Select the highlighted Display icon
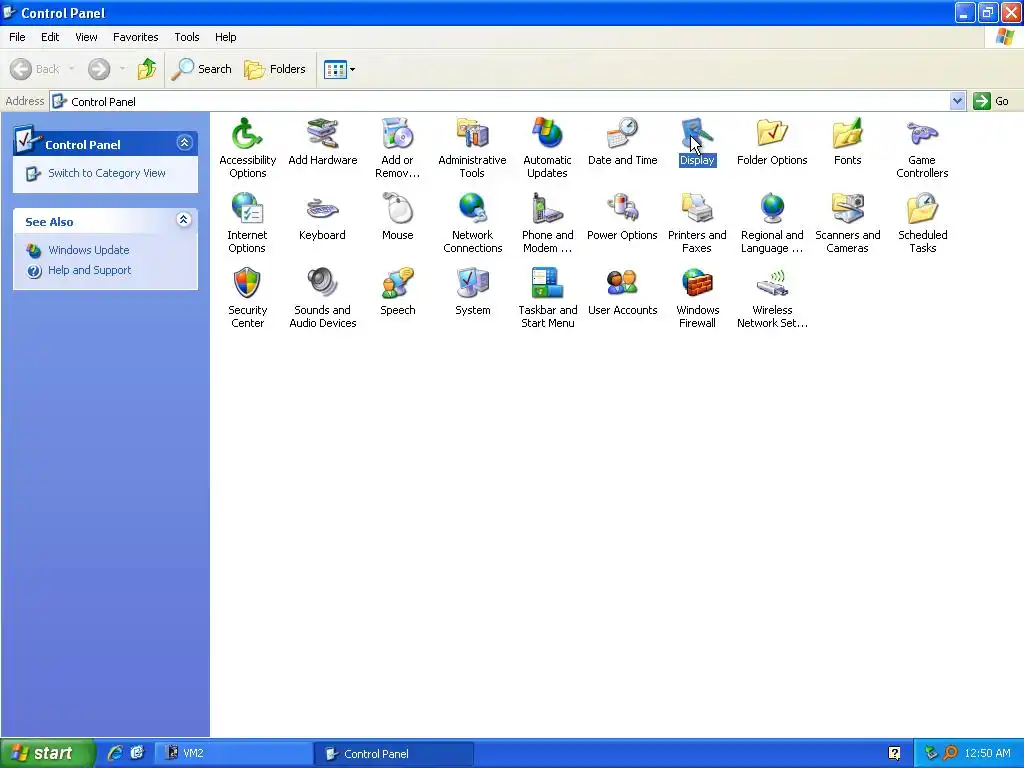The width and height of the screenshot is (1024, 768). [697, 141]
